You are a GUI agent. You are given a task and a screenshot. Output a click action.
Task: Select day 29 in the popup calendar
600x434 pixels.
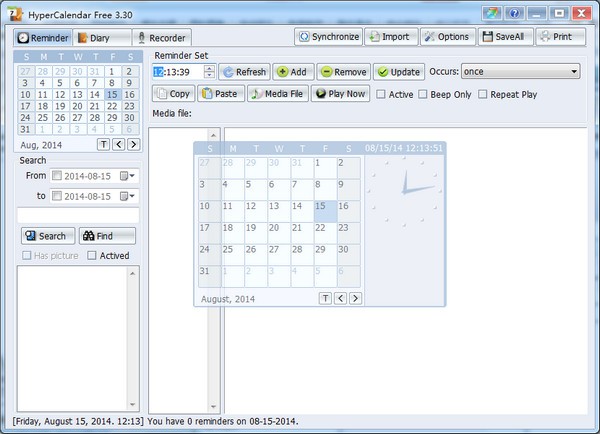point(325,255)
